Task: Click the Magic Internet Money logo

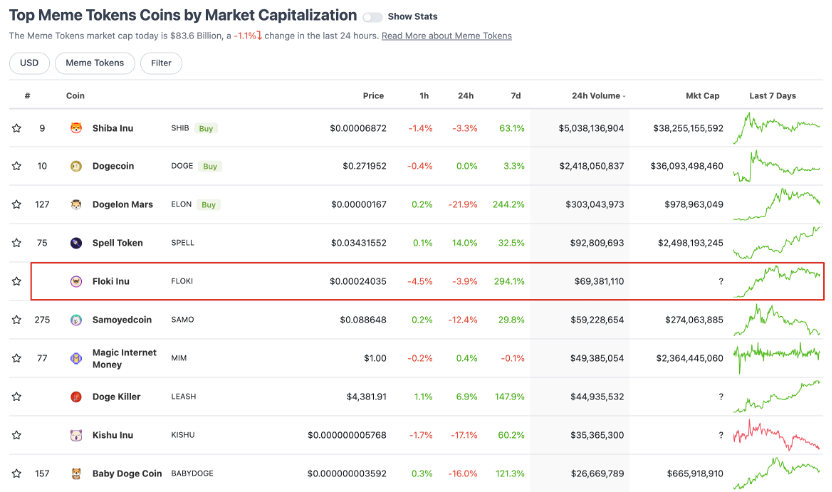Action: pyautogui.click(x=76, y=358)
